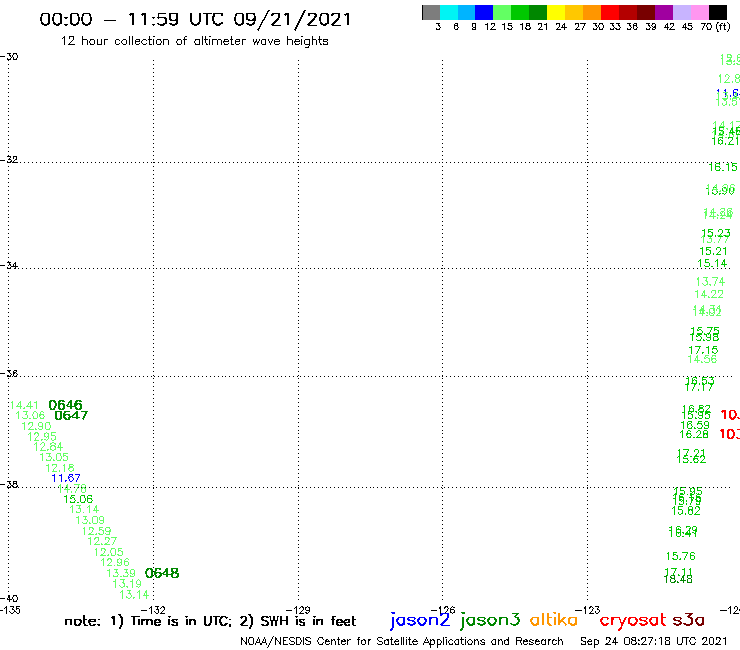
Task: Click the wave height value 13.39
Action: tap(121, 573)
